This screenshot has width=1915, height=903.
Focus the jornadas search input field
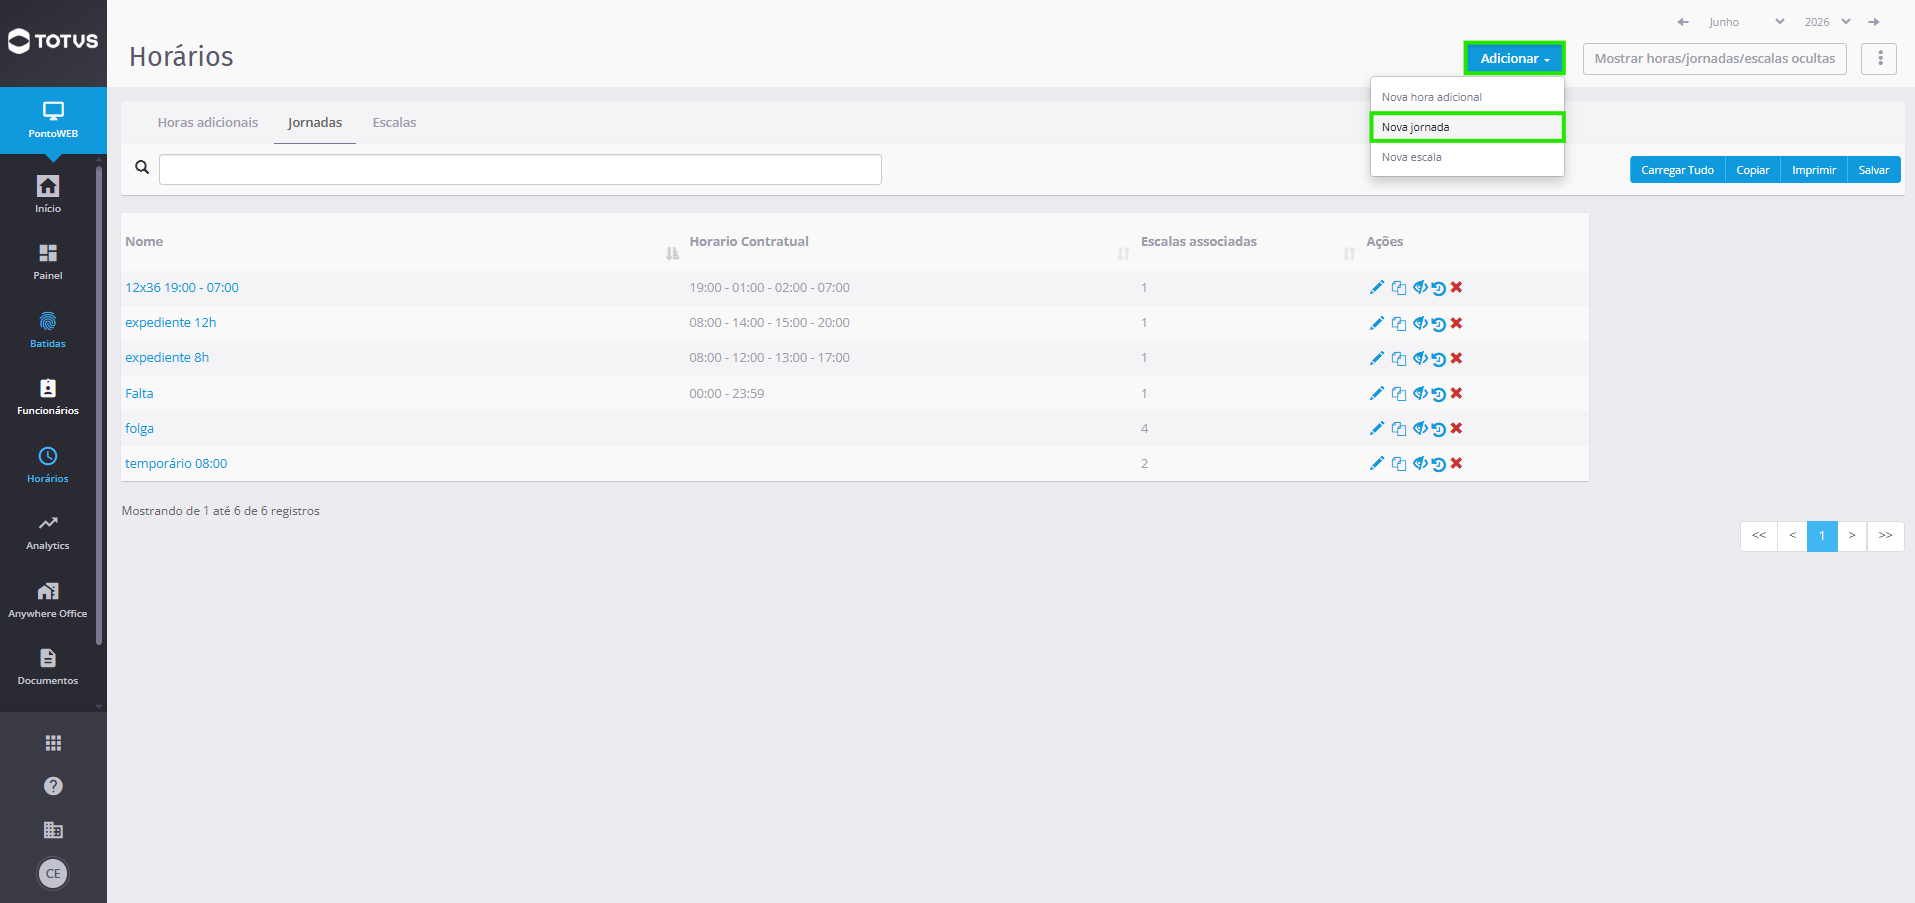point(520,169)
